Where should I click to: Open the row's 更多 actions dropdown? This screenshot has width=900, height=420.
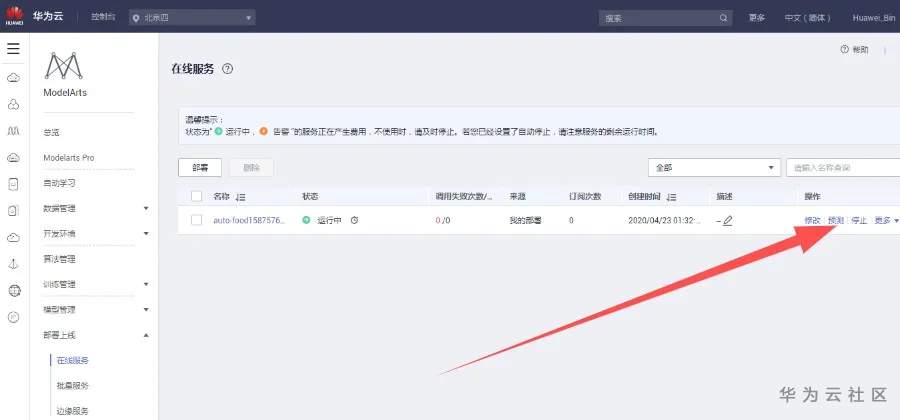pos(886,220)
